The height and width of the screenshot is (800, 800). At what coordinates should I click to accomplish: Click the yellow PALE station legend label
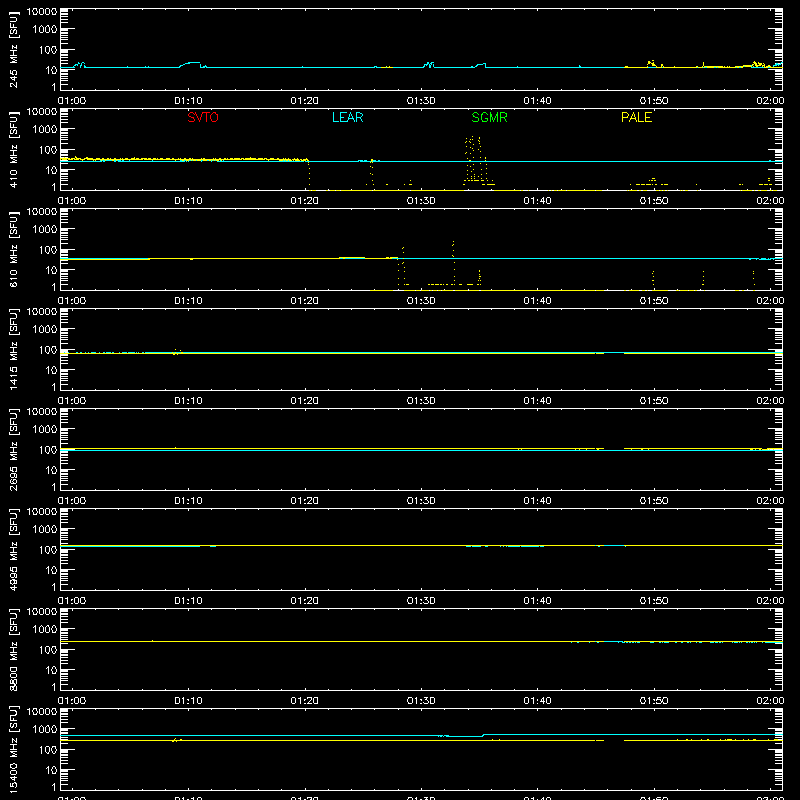coord(636,117)
